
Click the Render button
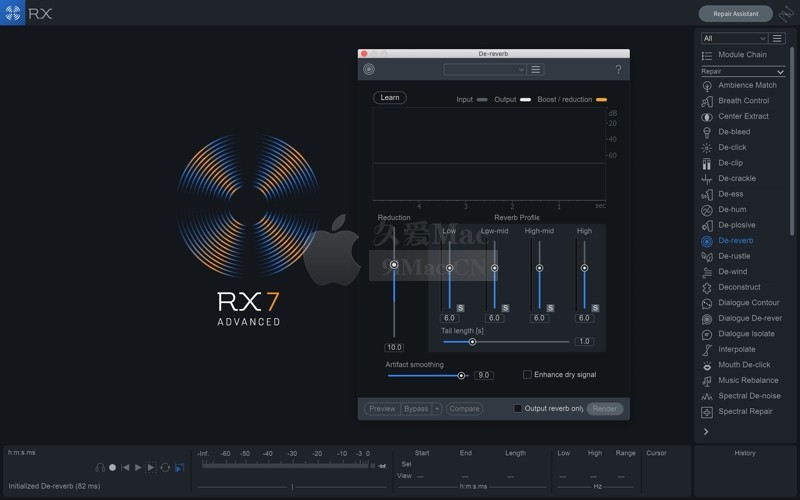(x=605, y=409)
